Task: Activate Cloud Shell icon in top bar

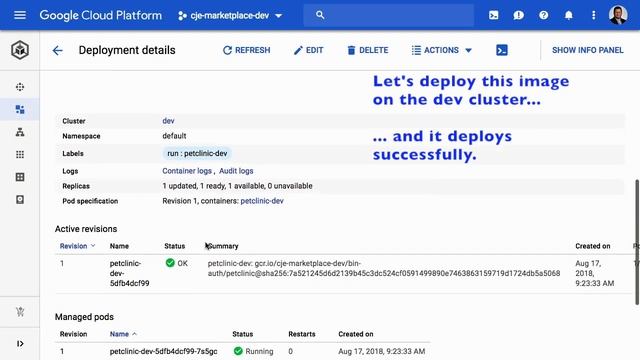Action: 493,16
